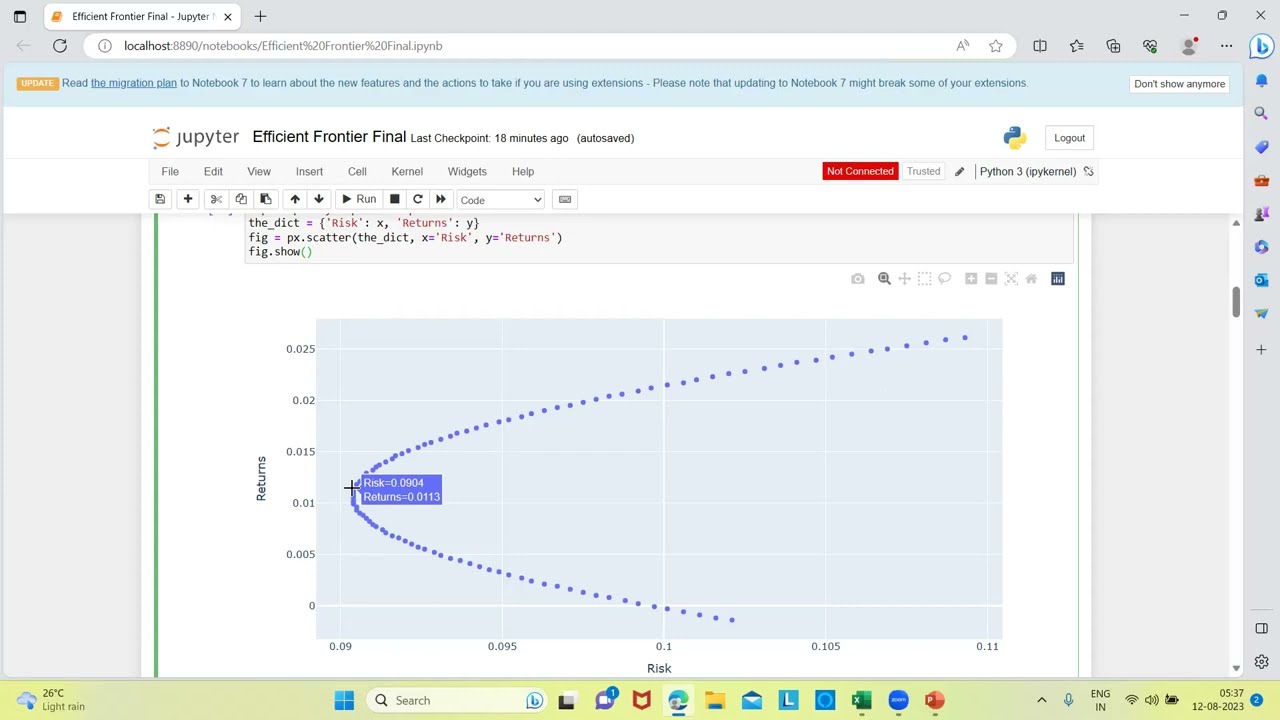
Task: Open a new browser tab
Action: pos(260,16)
